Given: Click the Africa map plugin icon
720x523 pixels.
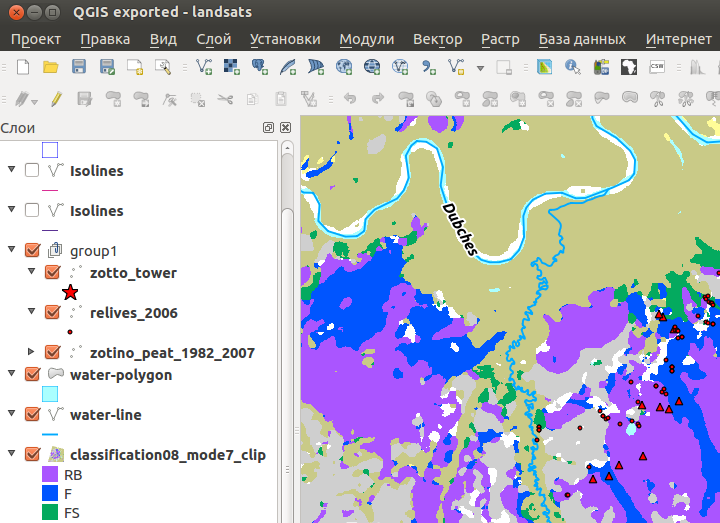Looking at the screenshot, I should coord(629,67).
